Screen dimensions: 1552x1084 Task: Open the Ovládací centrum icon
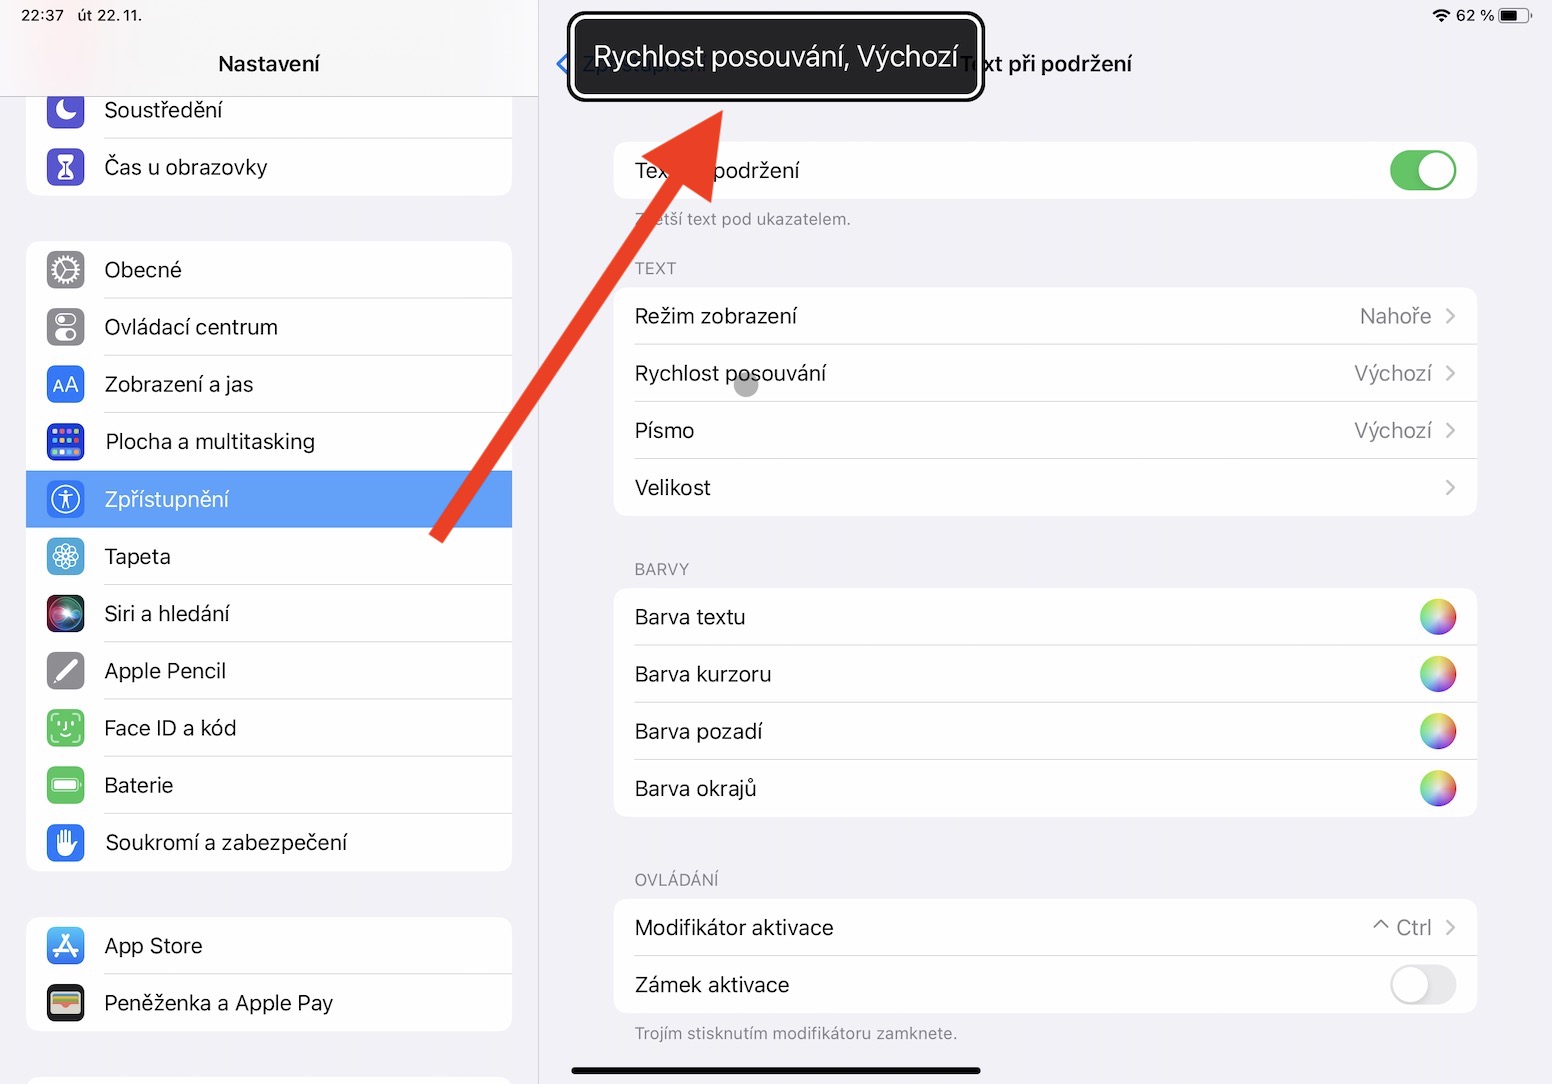tap(66, 327)
